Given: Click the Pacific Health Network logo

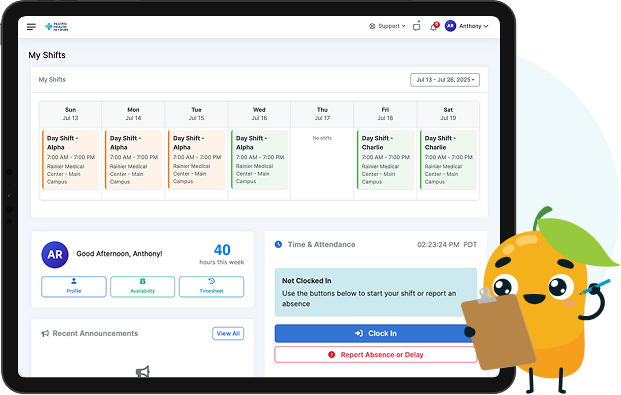Looking at the screenshot, I should tap(57, 27).
